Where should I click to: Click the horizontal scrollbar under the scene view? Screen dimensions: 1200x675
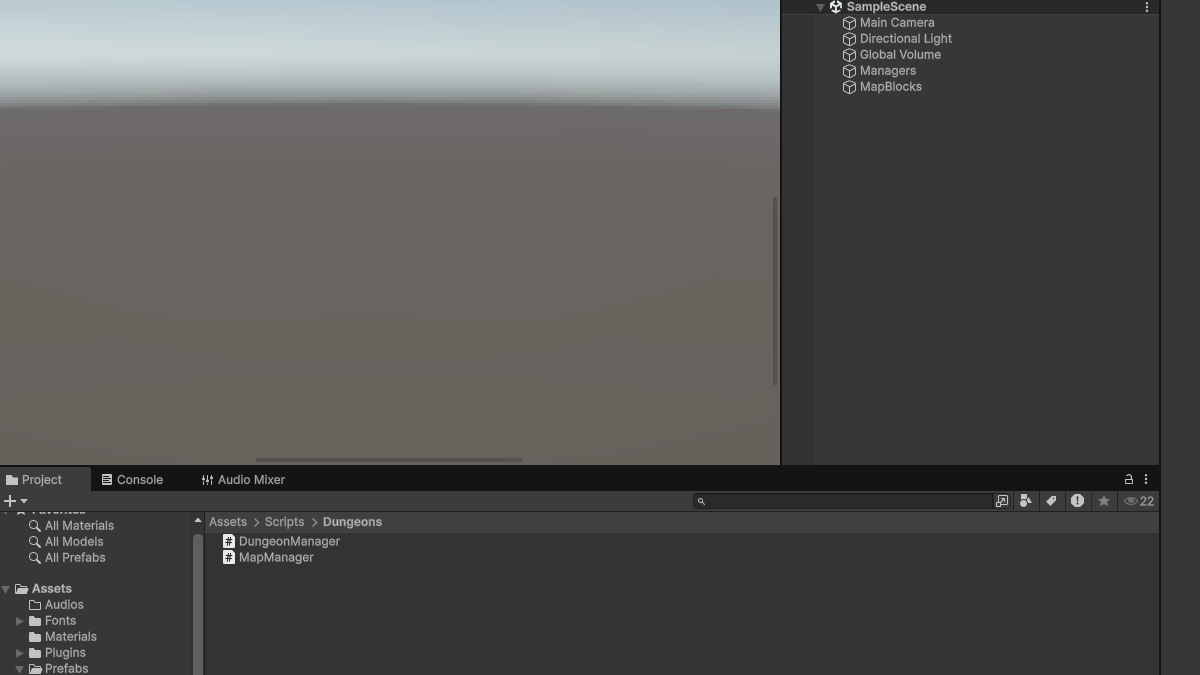pyautogui.click(x=388, y=460)
